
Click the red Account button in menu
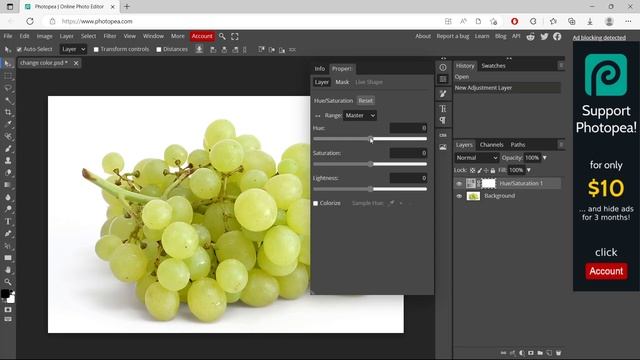click(x=202, y=36)
